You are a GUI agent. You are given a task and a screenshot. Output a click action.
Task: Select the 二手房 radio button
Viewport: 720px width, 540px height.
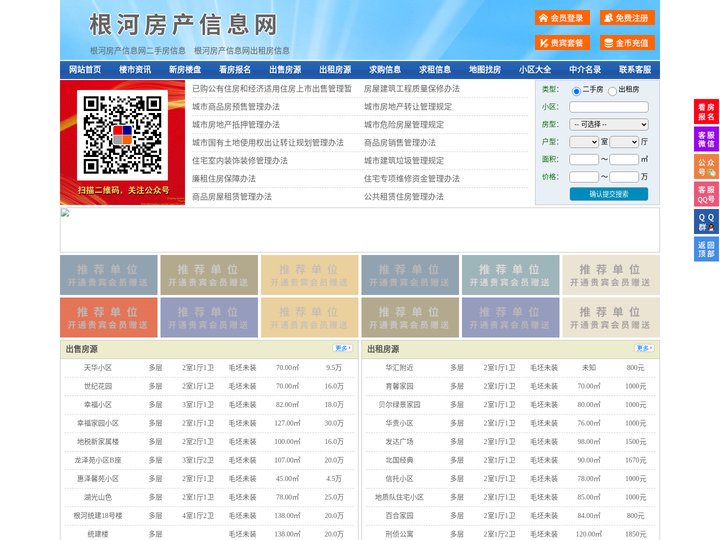(576, 91)
